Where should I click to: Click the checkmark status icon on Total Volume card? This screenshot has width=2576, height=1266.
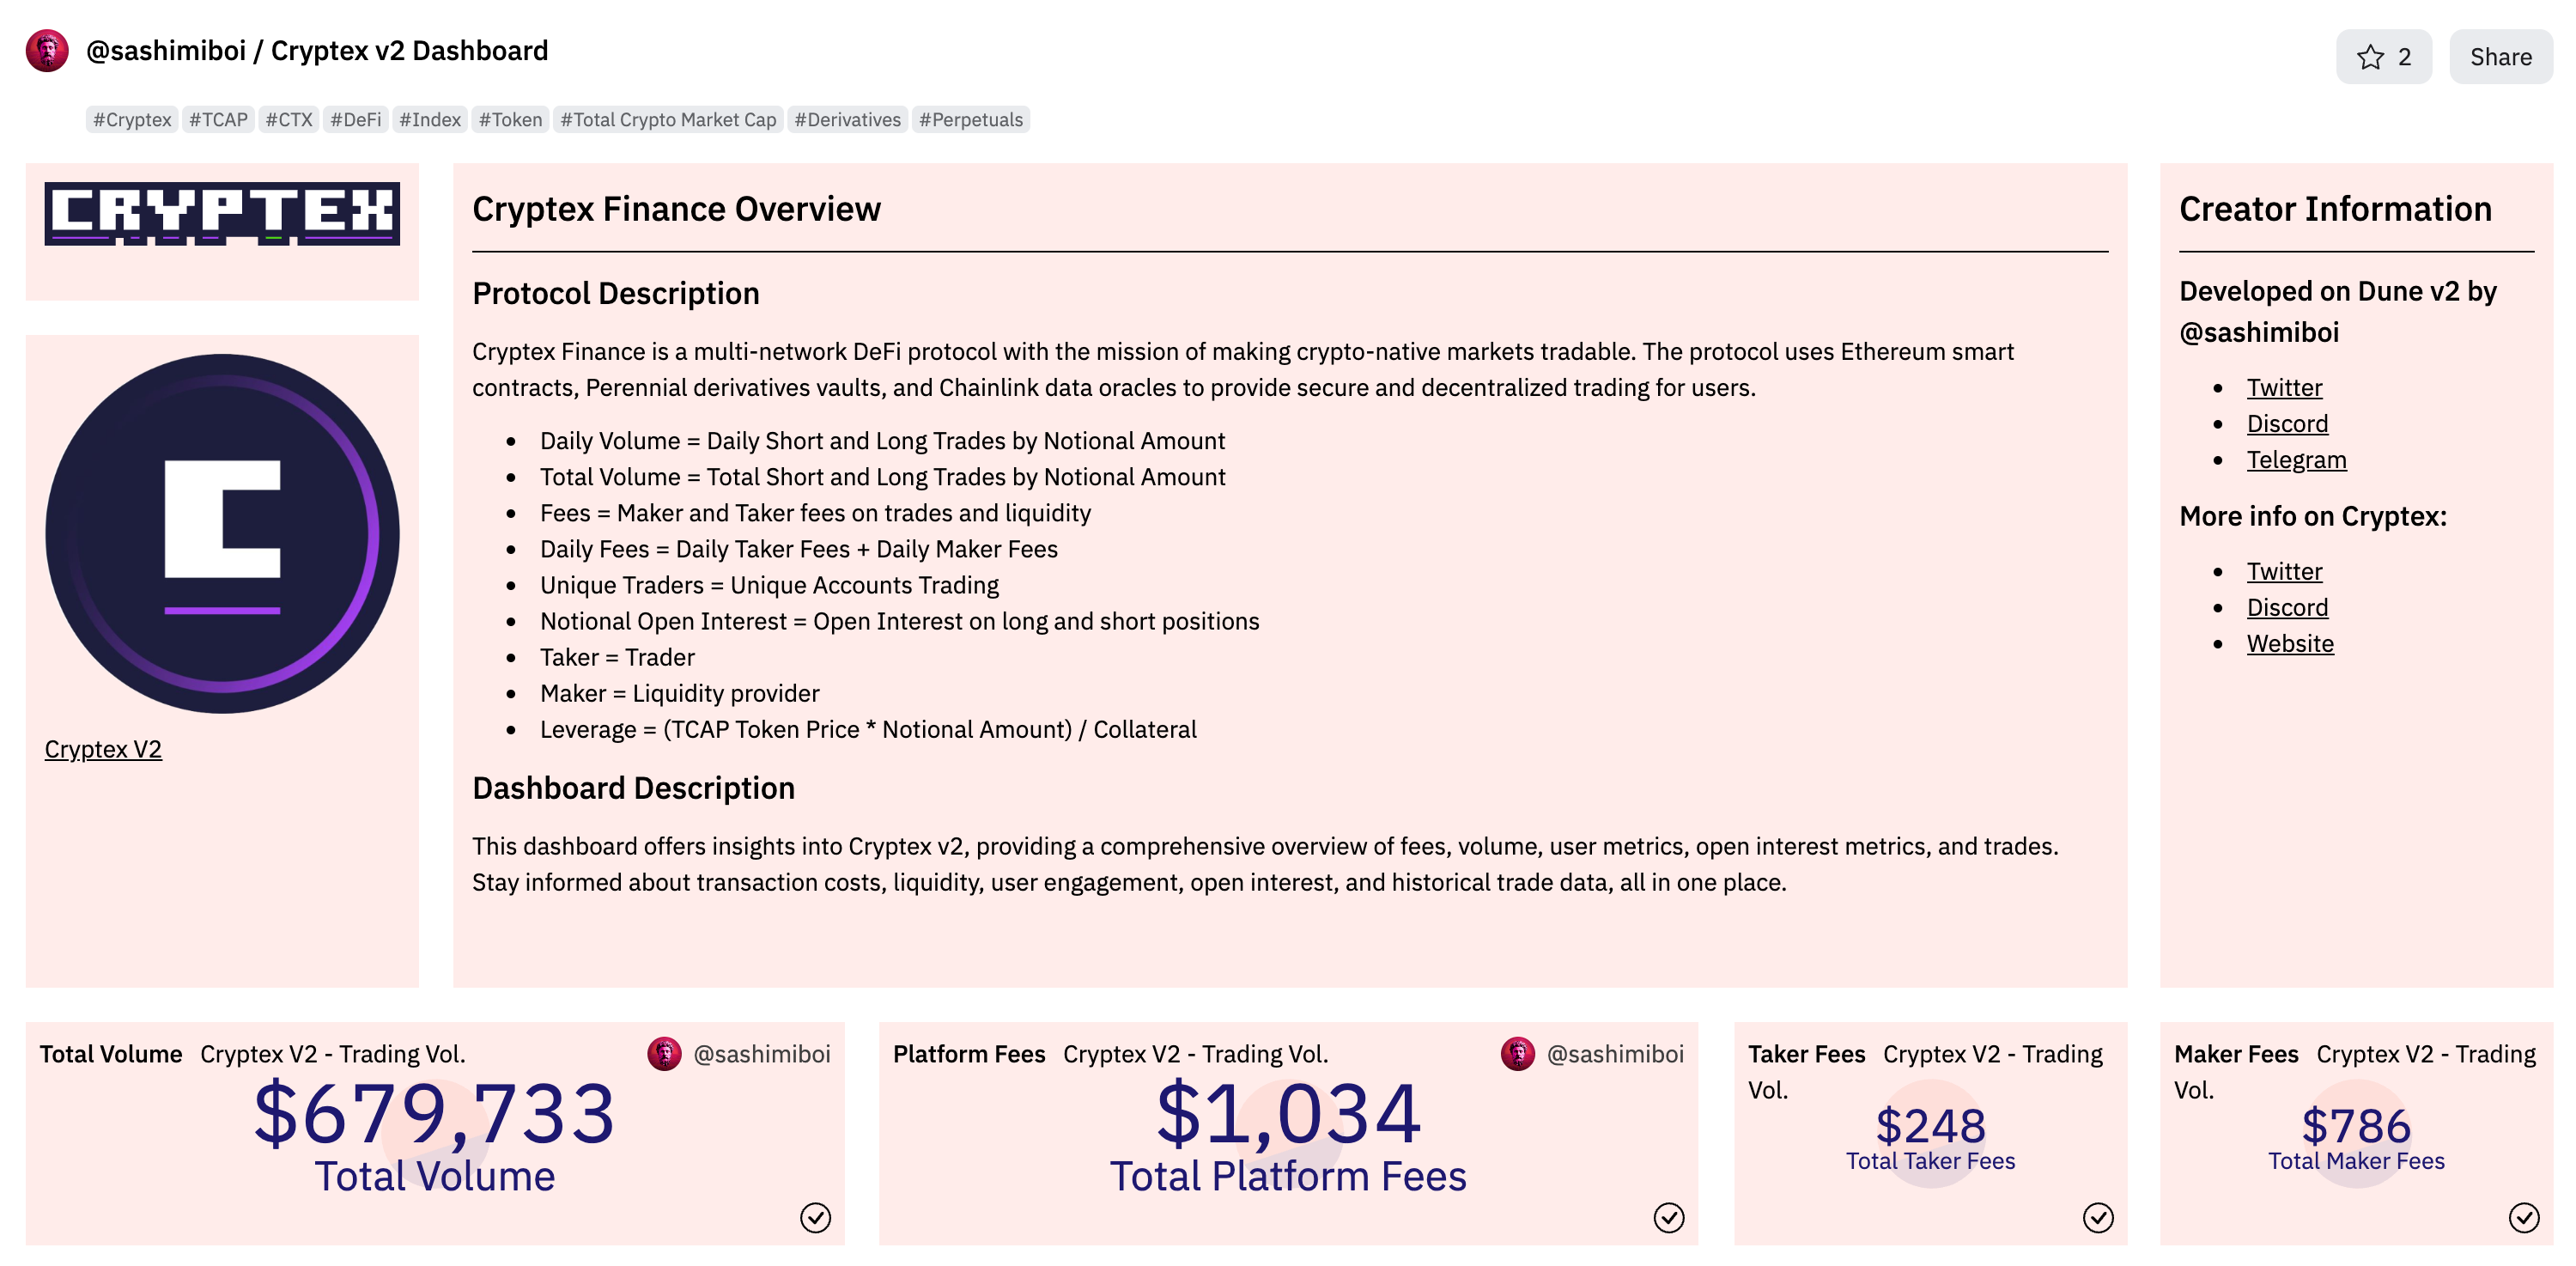[x=815, y=1218]
